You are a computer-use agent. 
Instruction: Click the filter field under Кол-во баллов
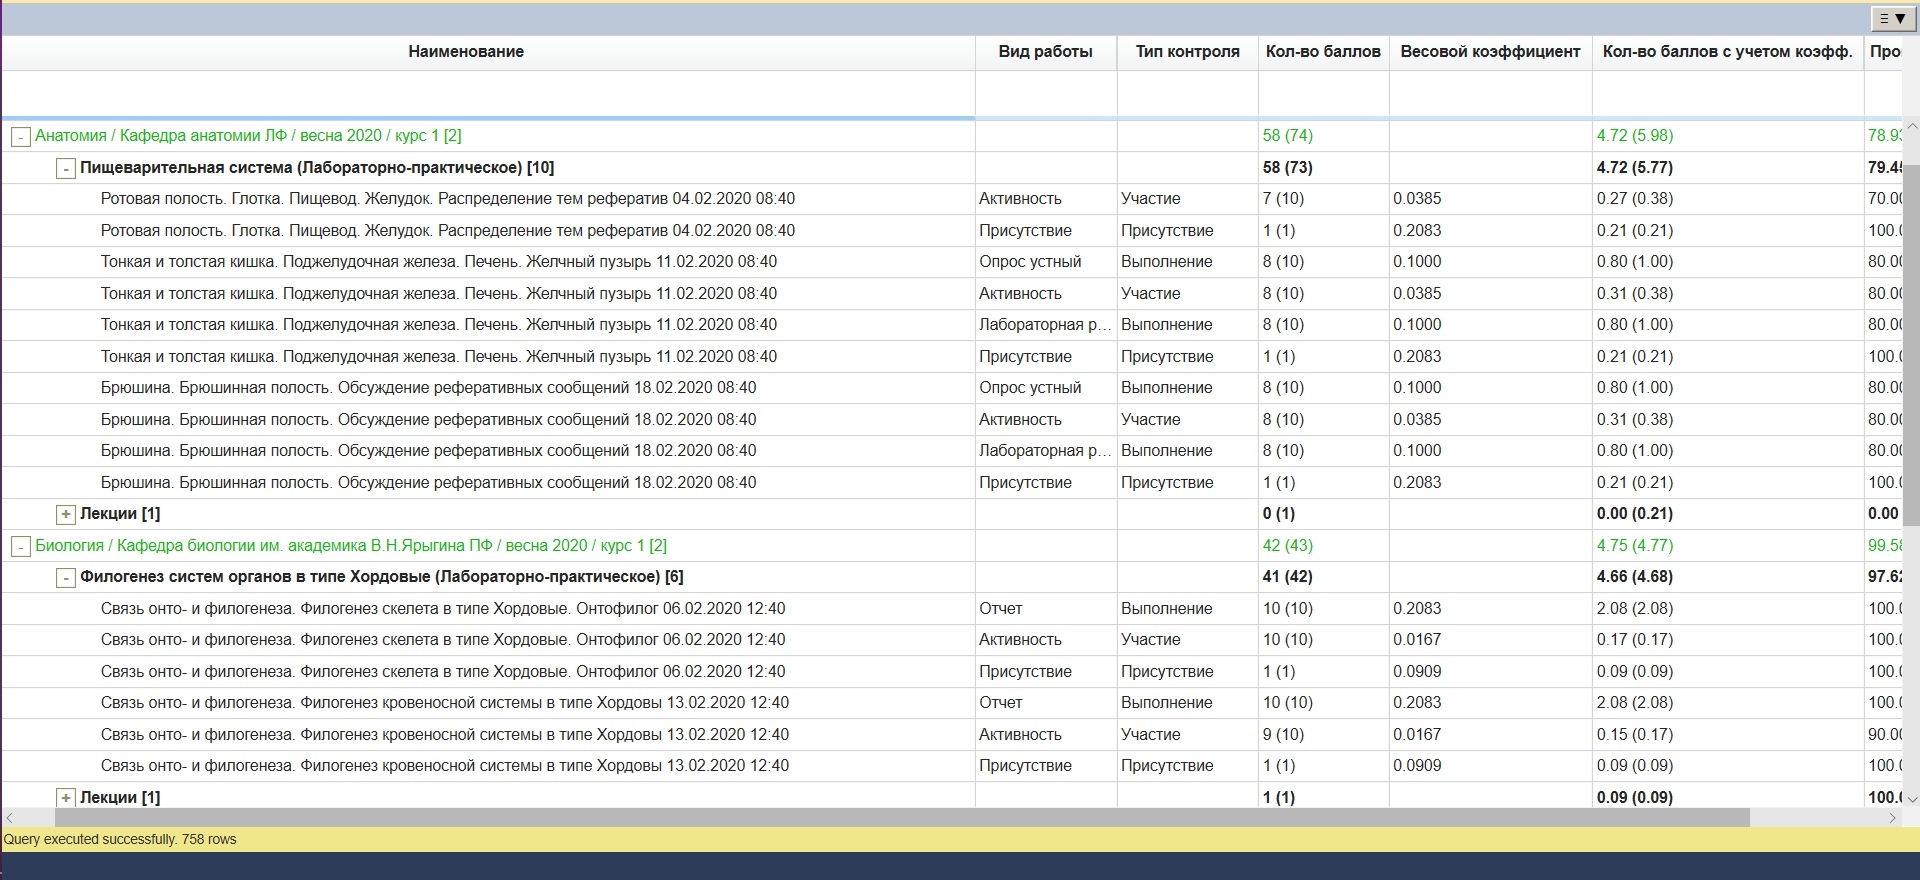tap(1323, 94)
